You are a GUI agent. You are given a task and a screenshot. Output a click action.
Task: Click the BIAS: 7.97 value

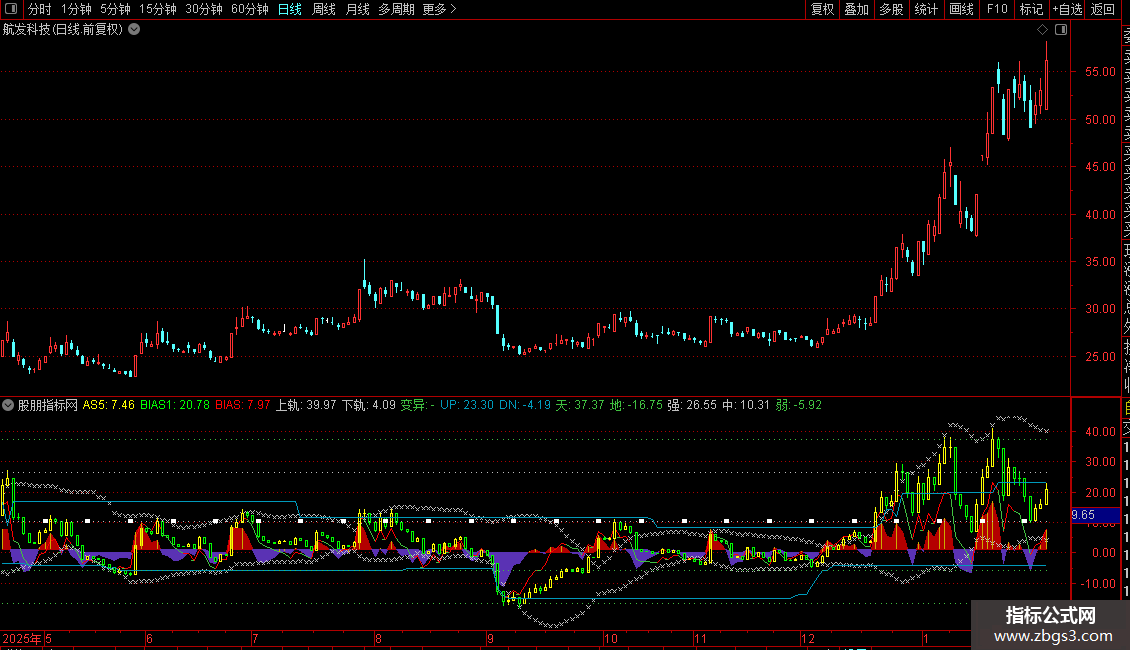click(x=243, y=405)
